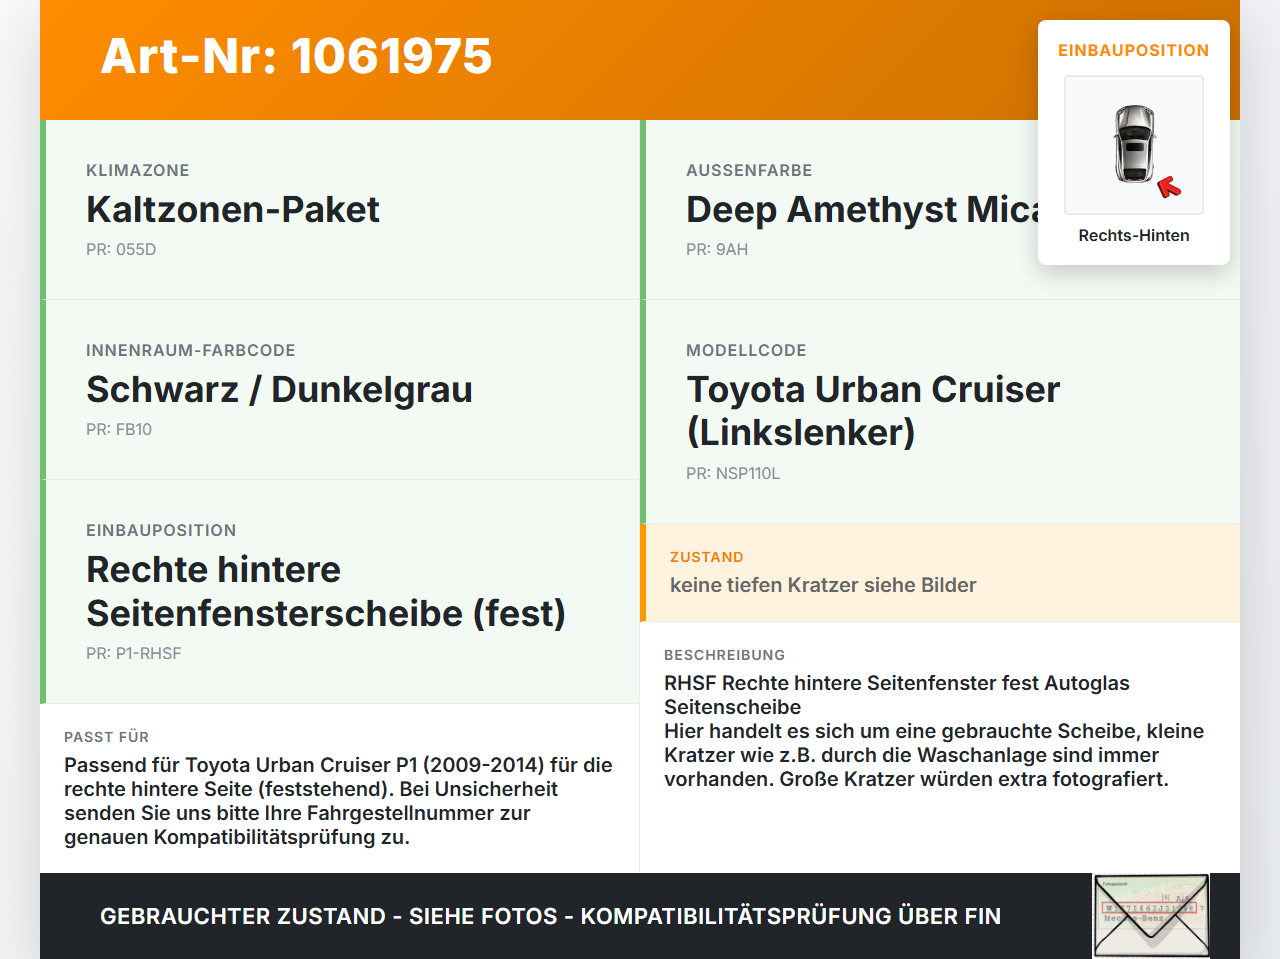
Task: Click the Art-Nr: 1061975 heading
Action: point(297,56)
